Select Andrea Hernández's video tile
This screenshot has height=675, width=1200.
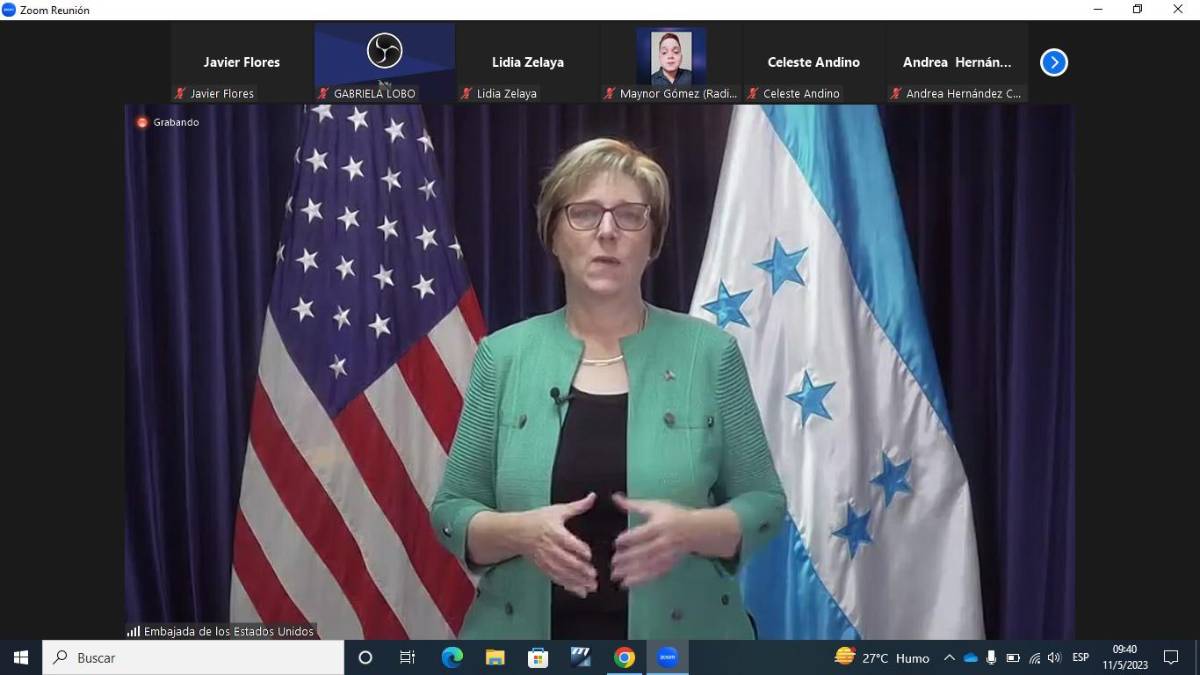click(957, 55)
